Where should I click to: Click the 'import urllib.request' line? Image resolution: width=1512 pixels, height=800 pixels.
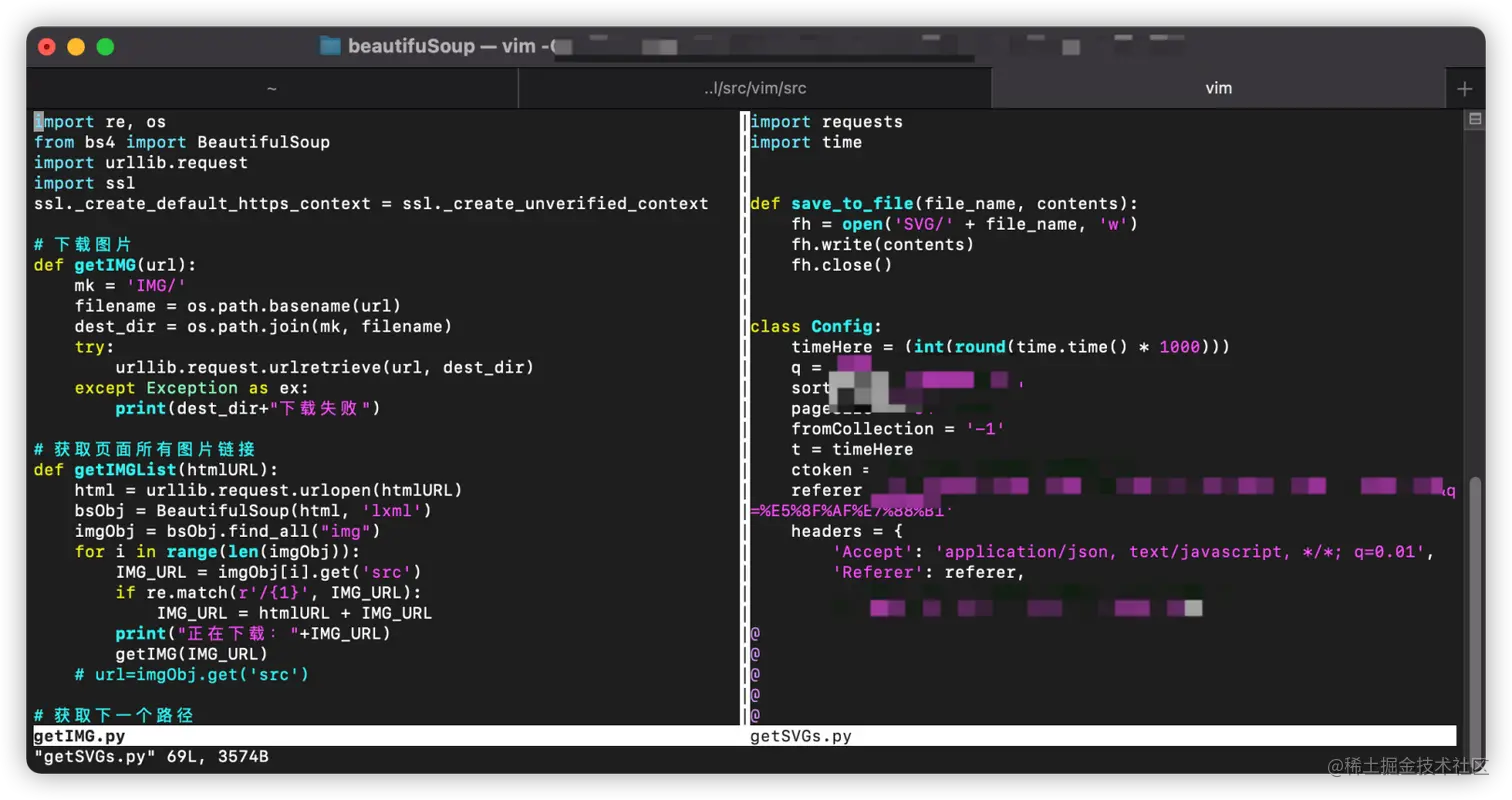pyautogui.click(x=141, y=162)
